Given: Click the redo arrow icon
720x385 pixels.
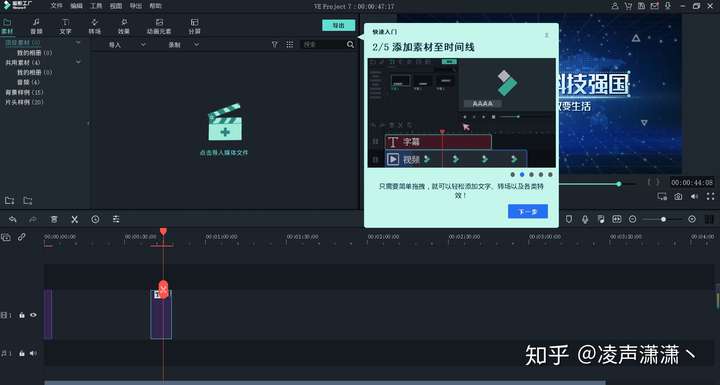Looking at the screenshot, I should point(33,220).
